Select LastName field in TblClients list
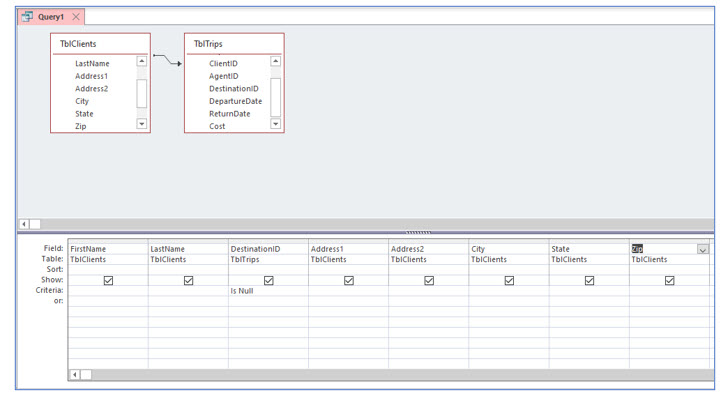Screen dimensions: 722x398 click(92, 64)
